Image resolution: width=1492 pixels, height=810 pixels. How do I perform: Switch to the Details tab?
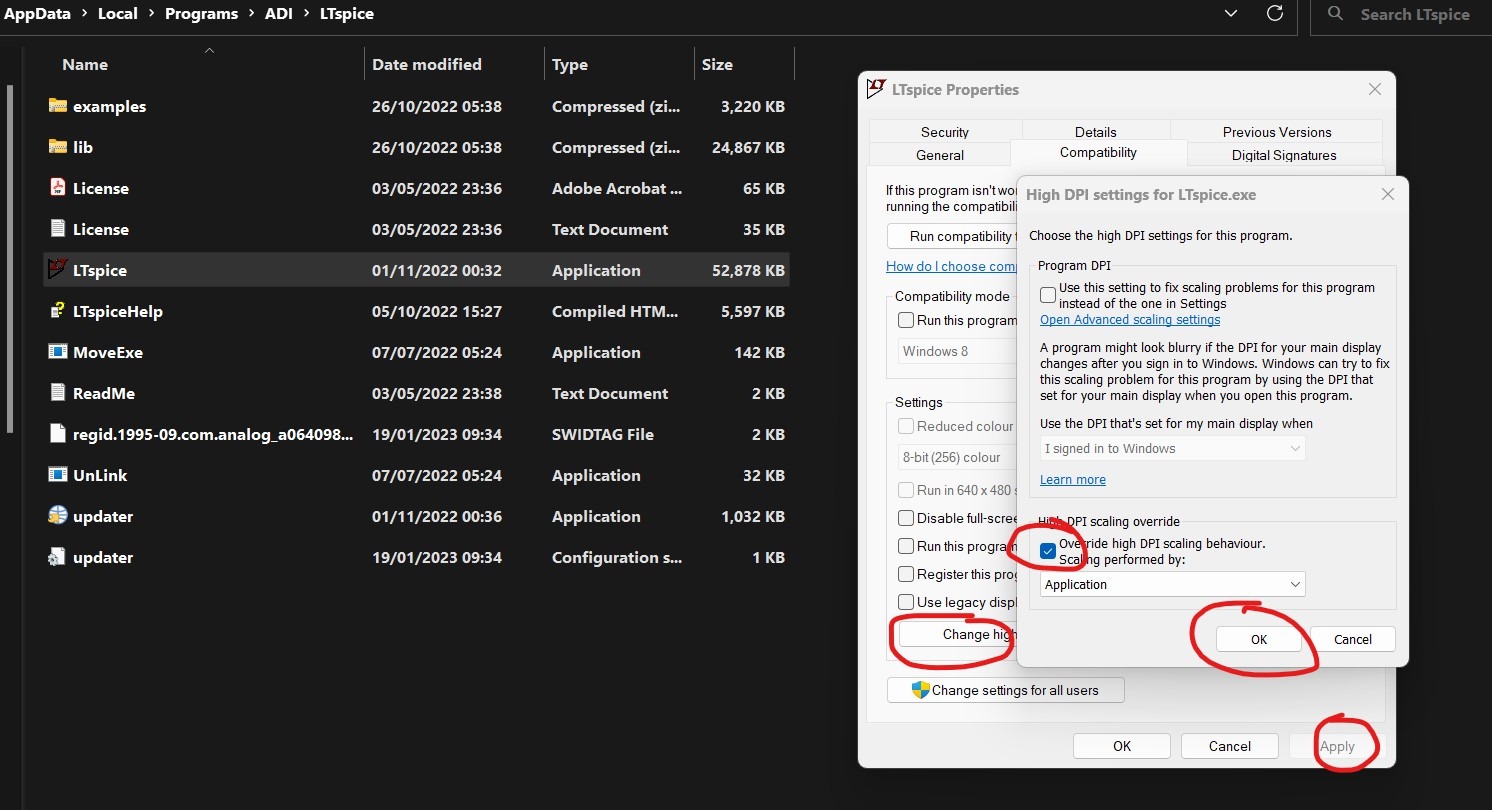pyautogui.click(x=1096, y=132)
